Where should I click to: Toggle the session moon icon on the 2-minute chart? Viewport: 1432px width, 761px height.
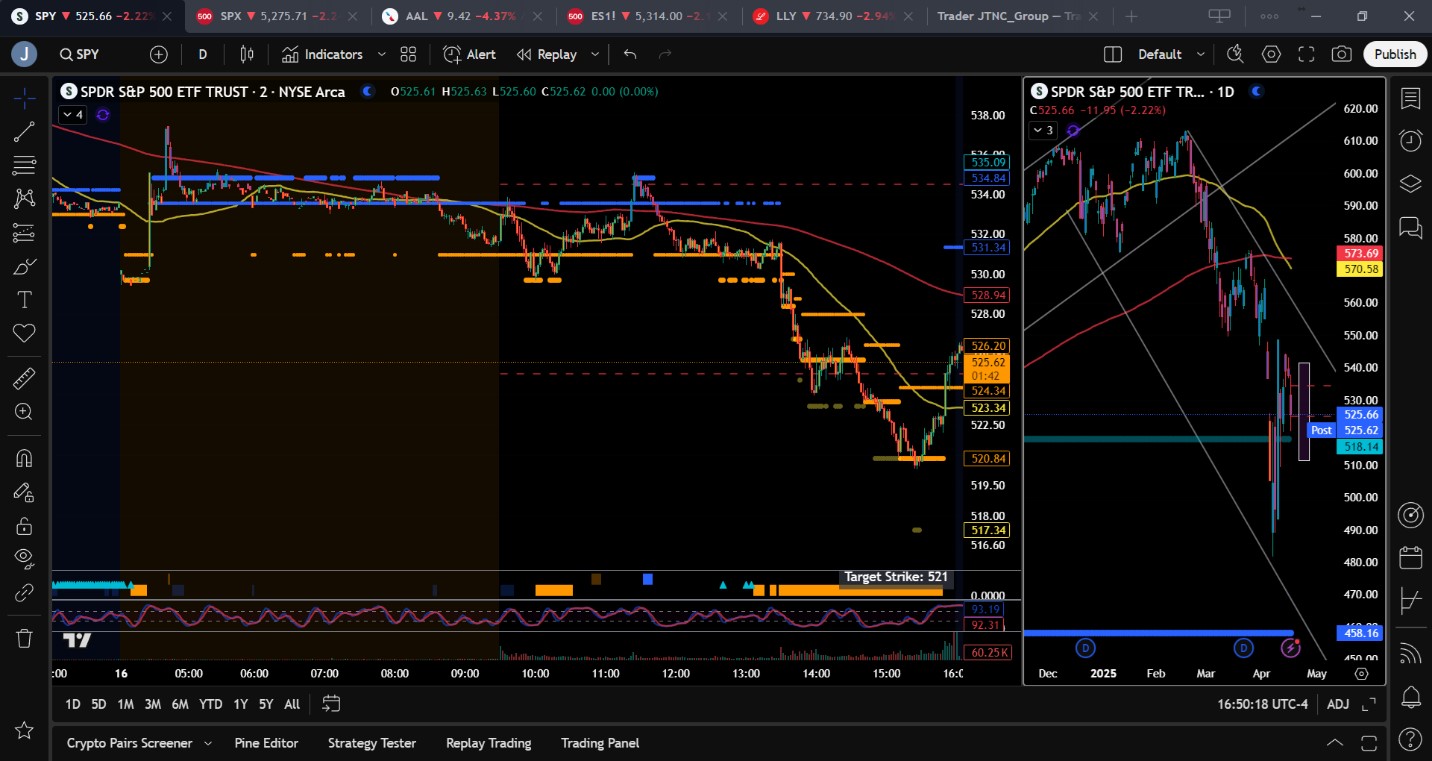tap(368, 91)
